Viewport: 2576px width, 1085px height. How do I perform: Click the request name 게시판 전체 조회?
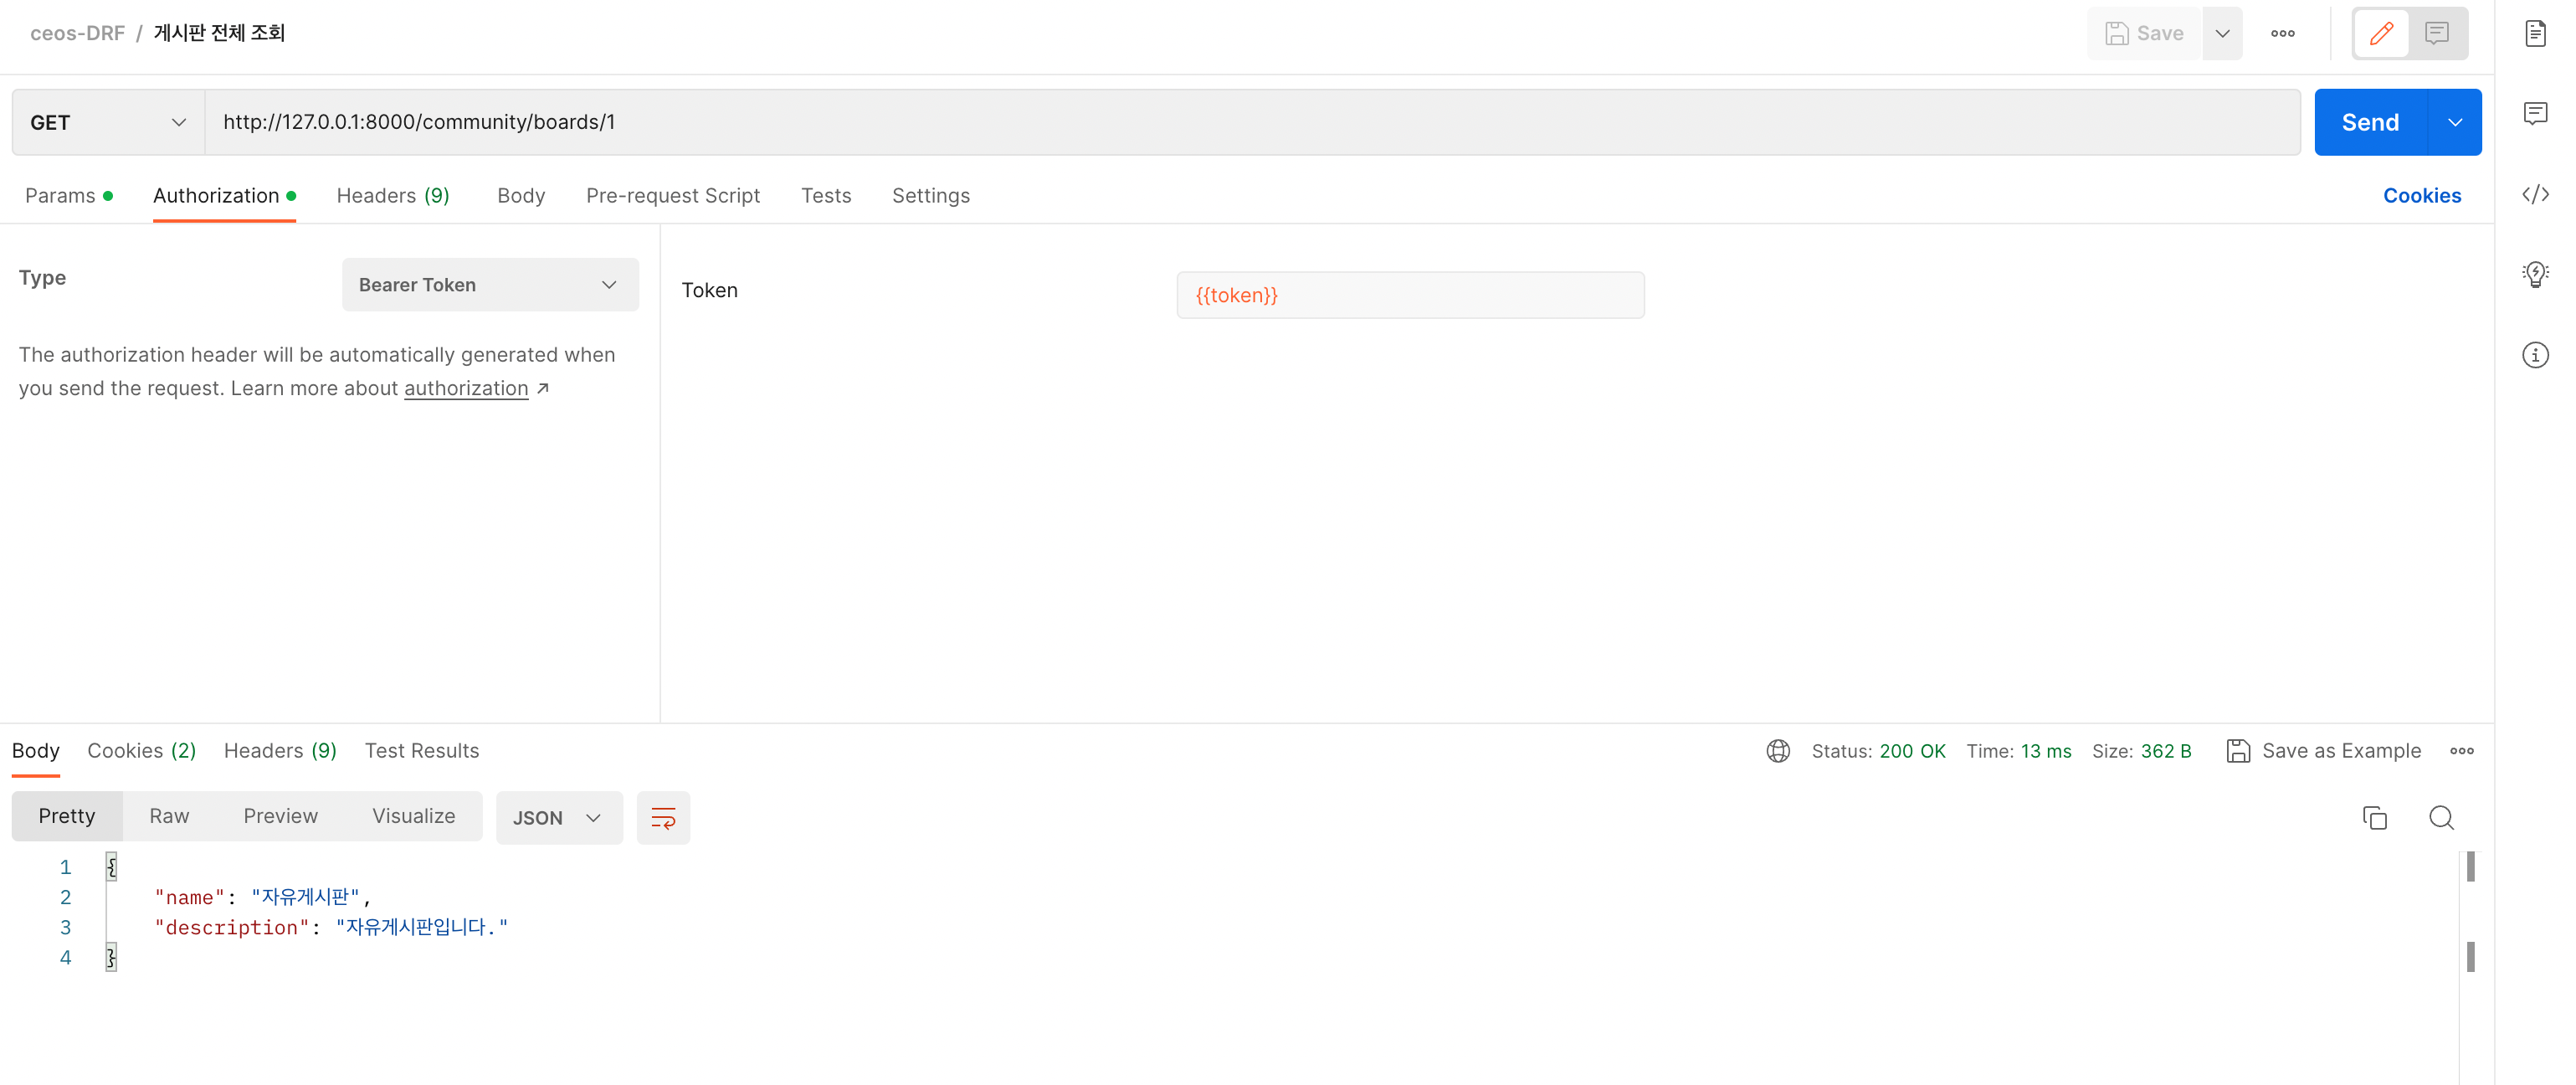click(x=219, y=33)
